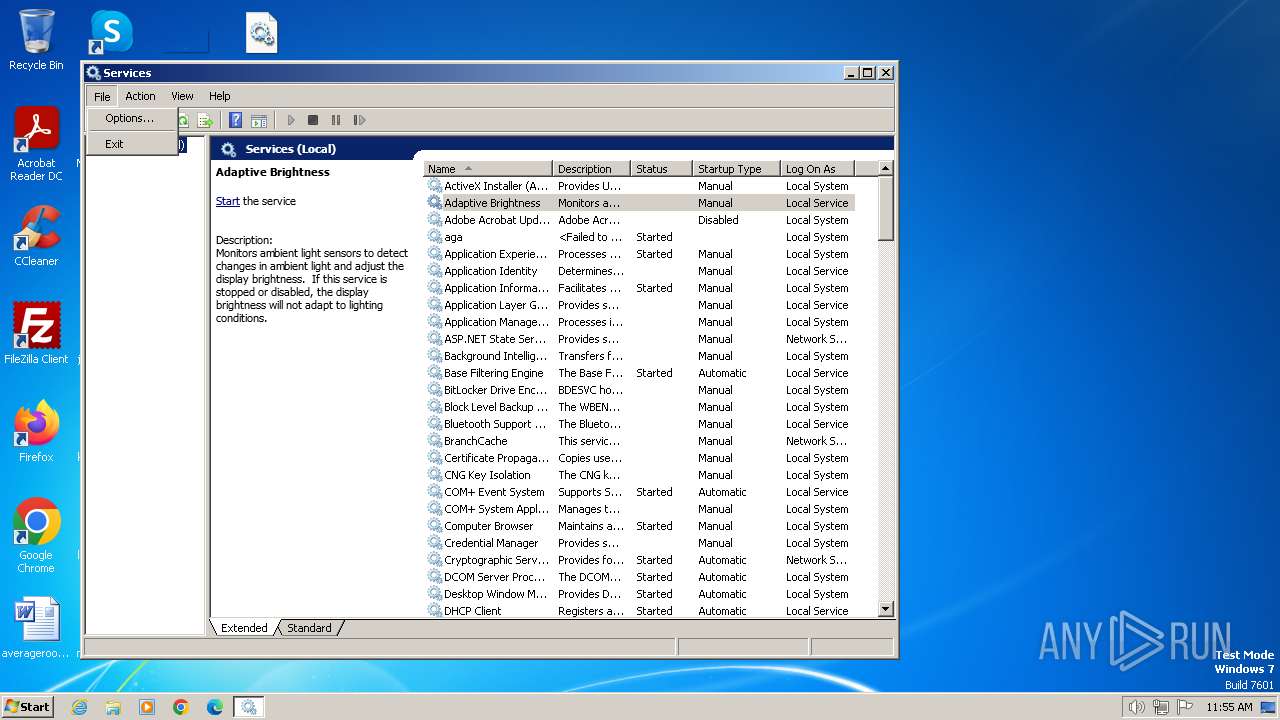Open the View menu
The height and width of the screenshot is (720, 1280).
tap(182, 96)
